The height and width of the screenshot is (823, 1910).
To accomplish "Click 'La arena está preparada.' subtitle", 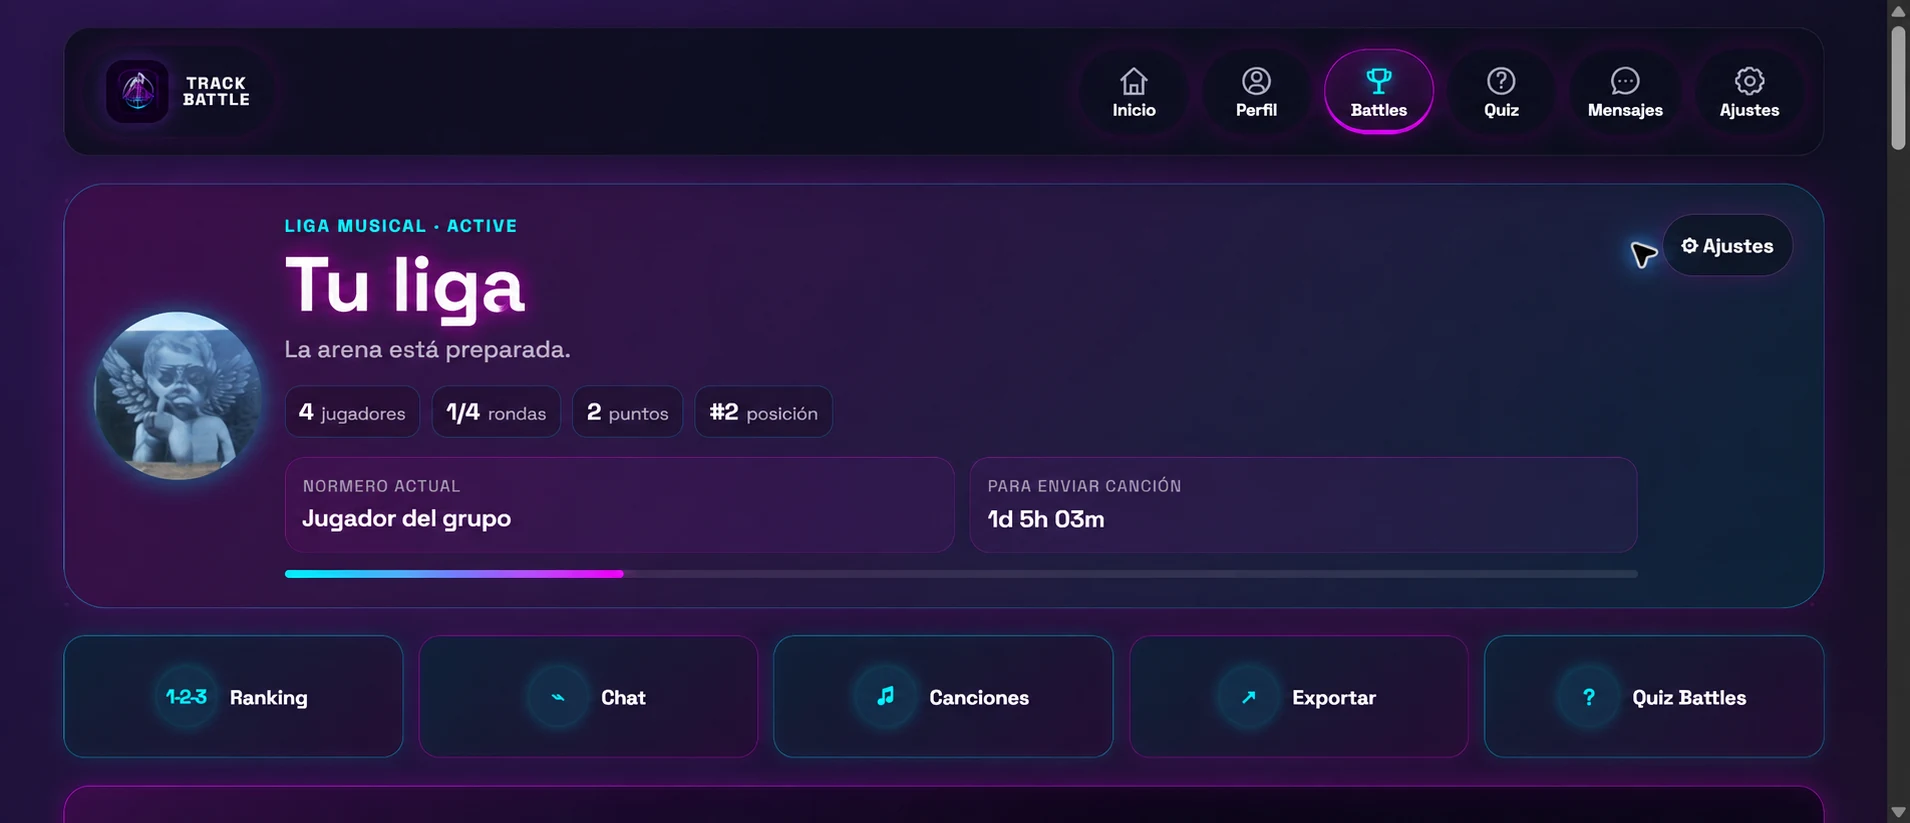I will click(427, 349).
